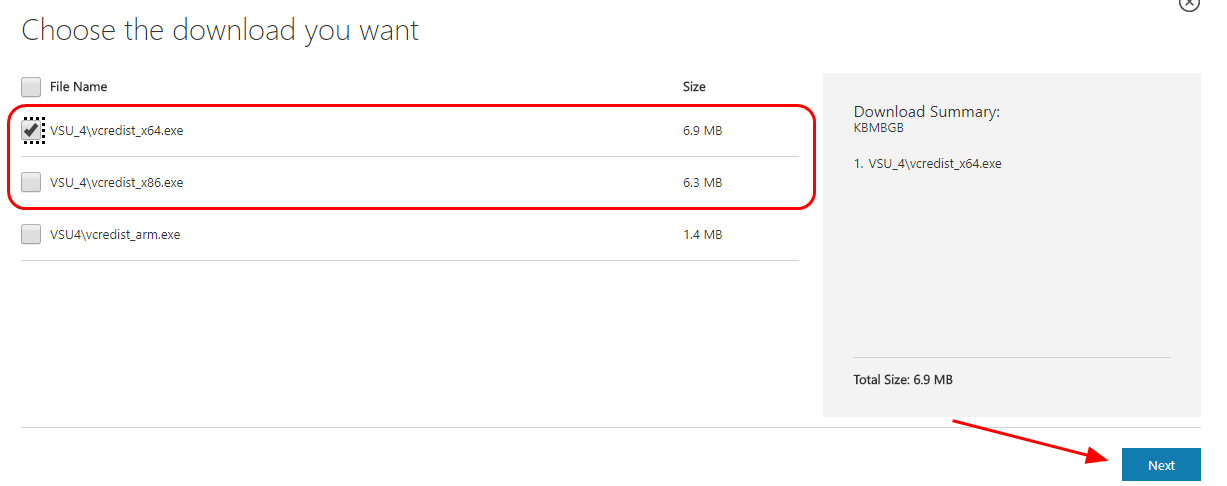This screenshot has width=1227, height=486.
Task: Close the download dialog with X icon
Action: (x=1188, y=4)
